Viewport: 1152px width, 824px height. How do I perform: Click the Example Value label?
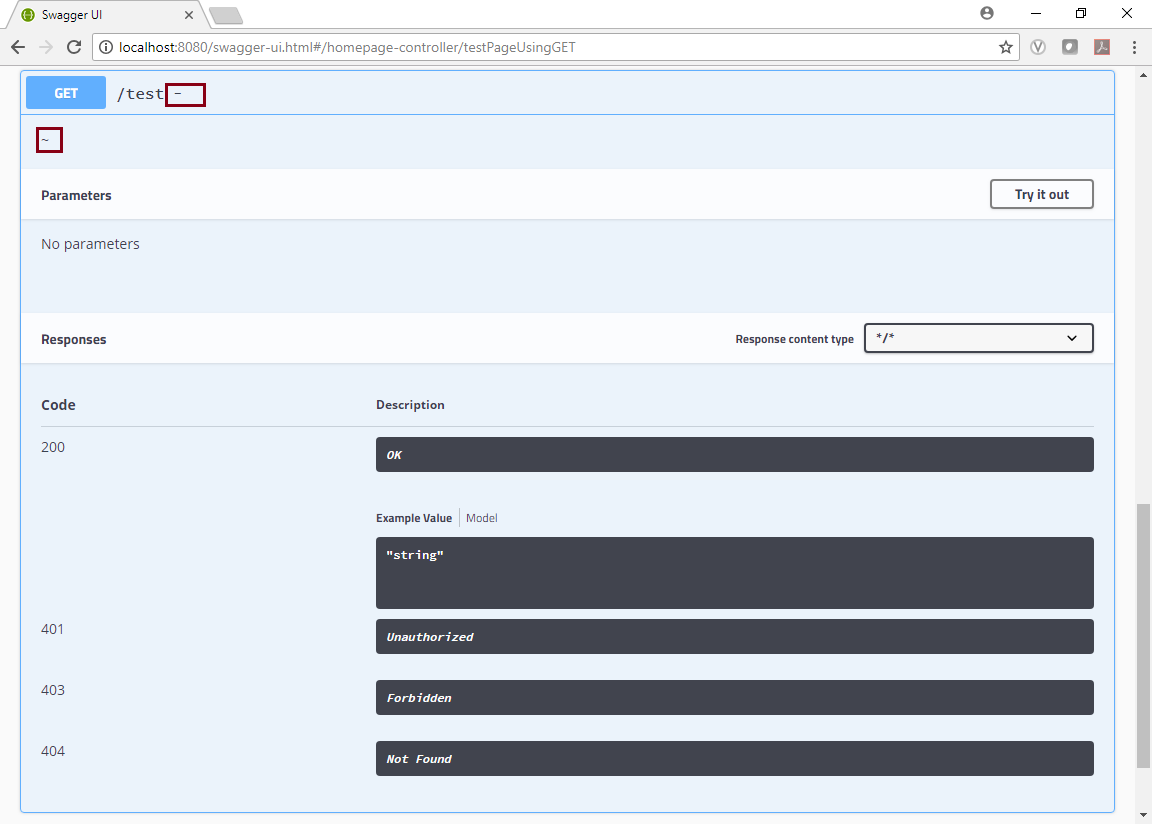pyautogui.click(x=414, y=518)
